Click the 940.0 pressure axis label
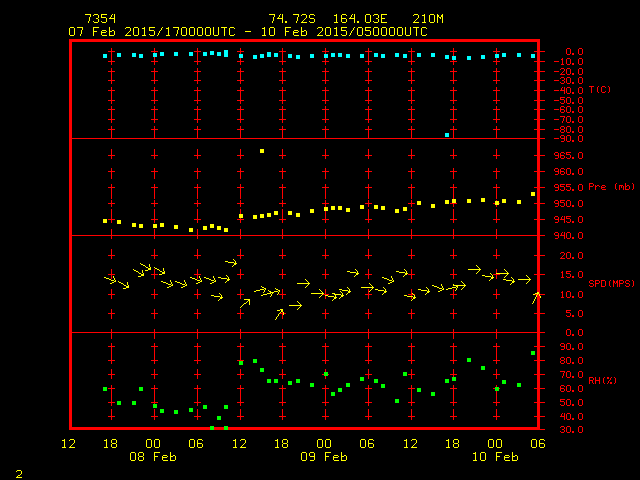Viewport: 640px width, 480px height. [569, 236]
